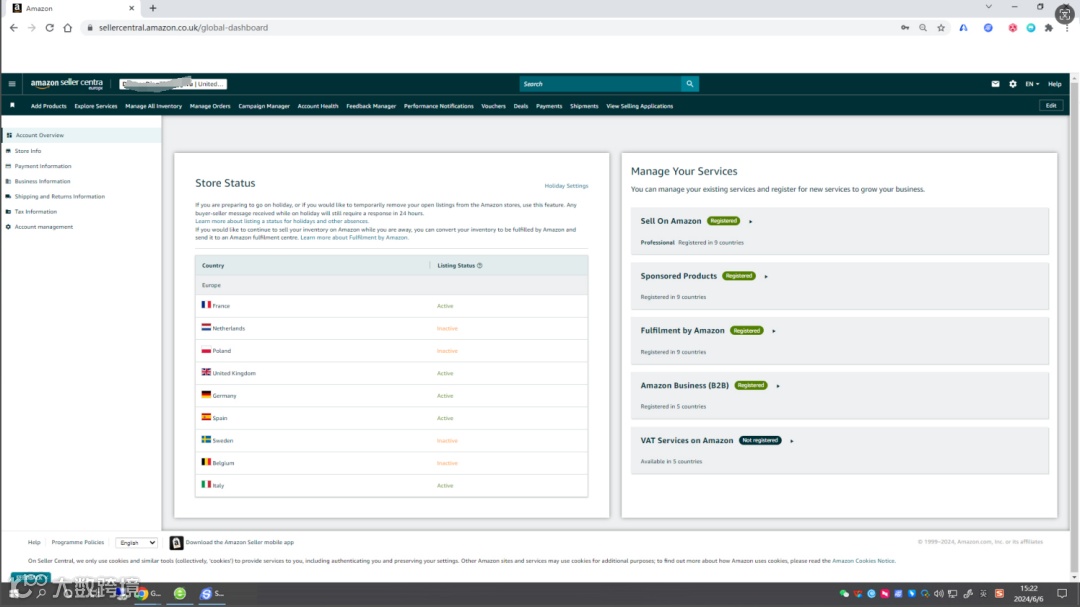Click the France Active status

click(x=445, y=306)
